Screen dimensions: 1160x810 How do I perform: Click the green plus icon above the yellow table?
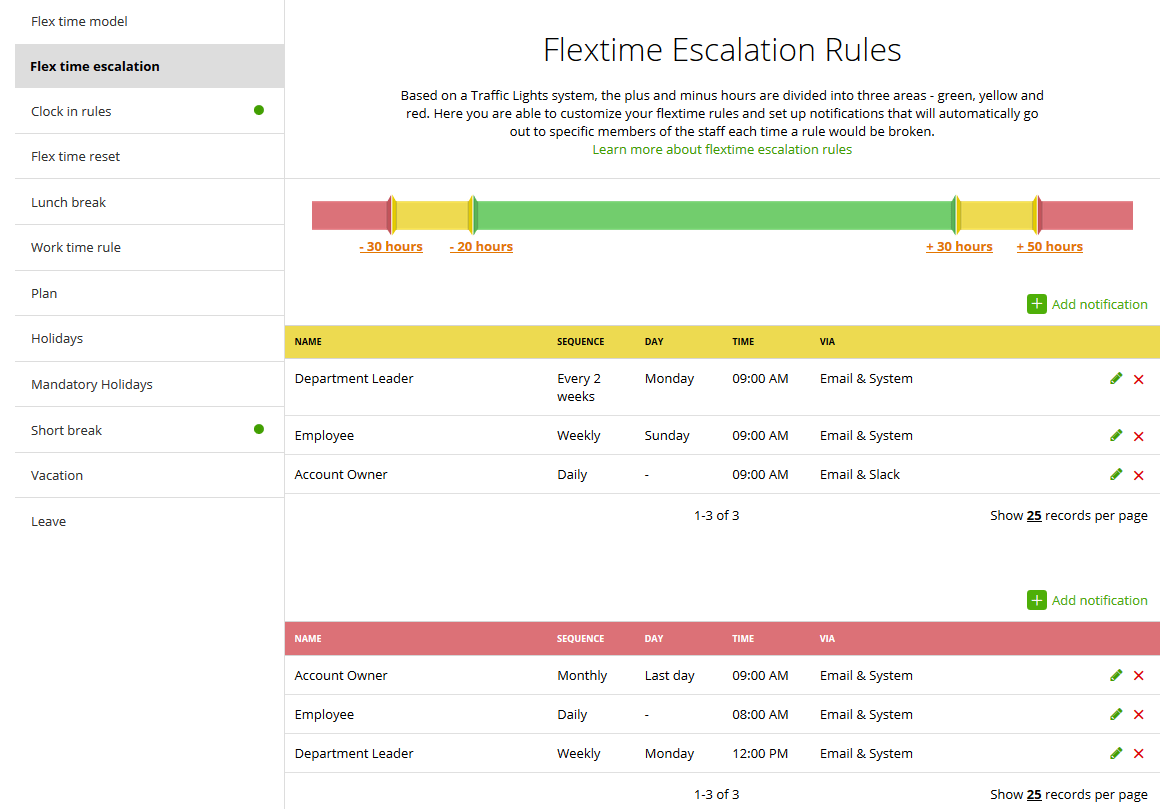point(1036,303)
